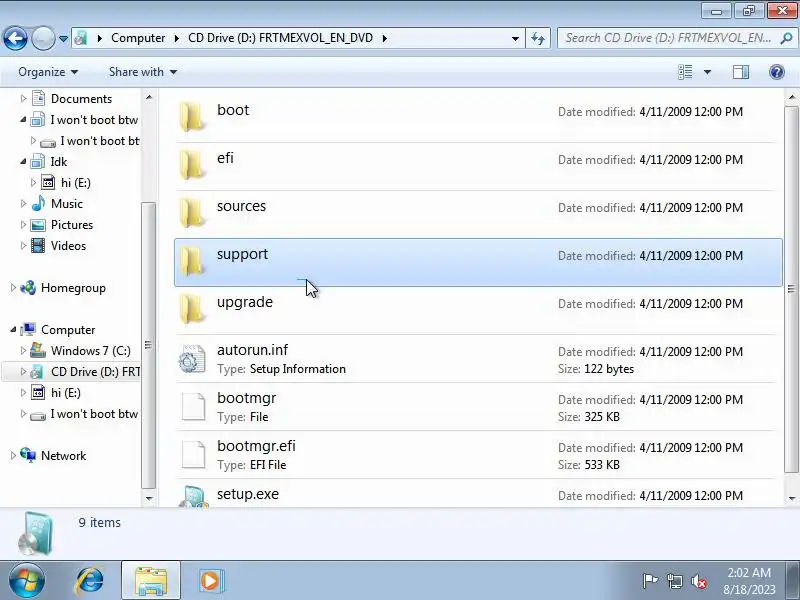The height and width of the screenshot is (600, 800).
Task: Select the boot folder icon
Action: (192, 116)
